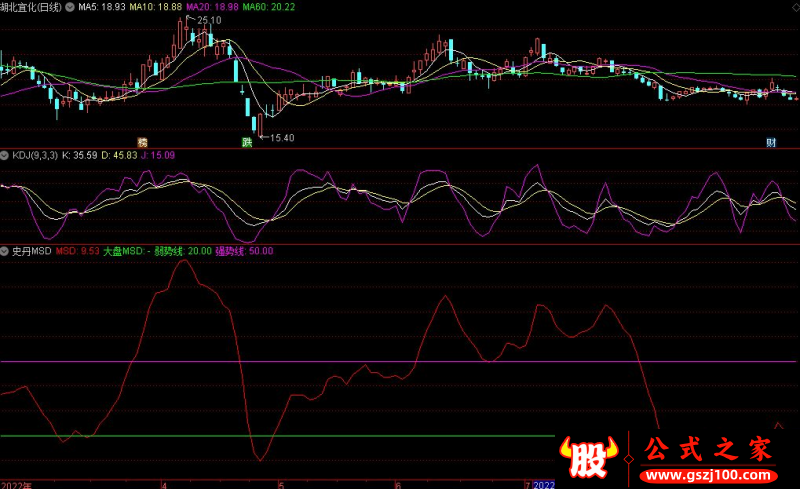Click the 25.10 high price label
This screenshot has height=489, width=800.
[210, 21]
